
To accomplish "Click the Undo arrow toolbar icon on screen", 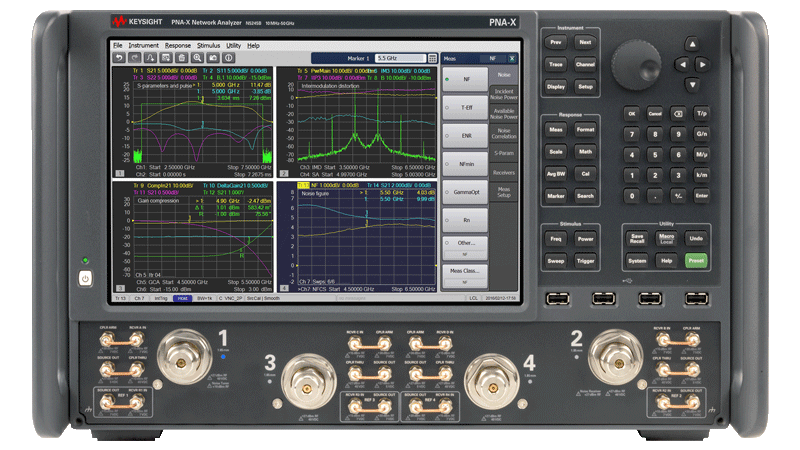I will [x=119, y=58].
